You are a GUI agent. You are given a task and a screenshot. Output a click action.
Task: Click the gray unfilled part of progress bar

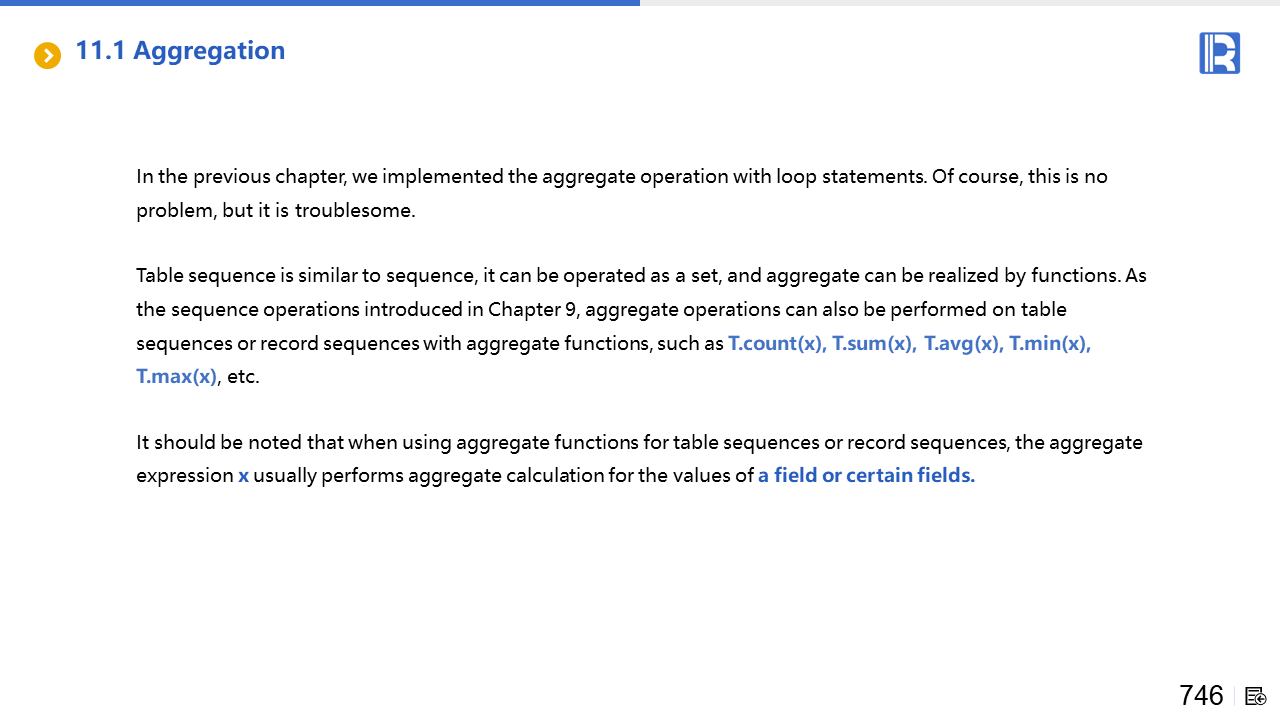tap(960, 3)
